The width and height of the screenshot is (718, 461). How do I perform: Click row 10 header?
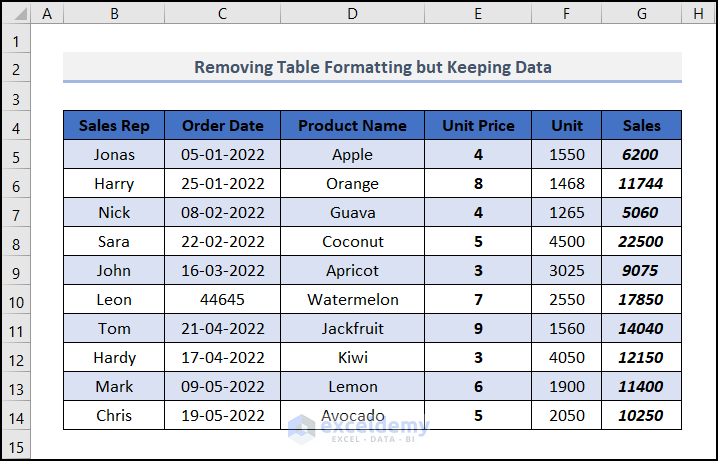tap(15, 301)
